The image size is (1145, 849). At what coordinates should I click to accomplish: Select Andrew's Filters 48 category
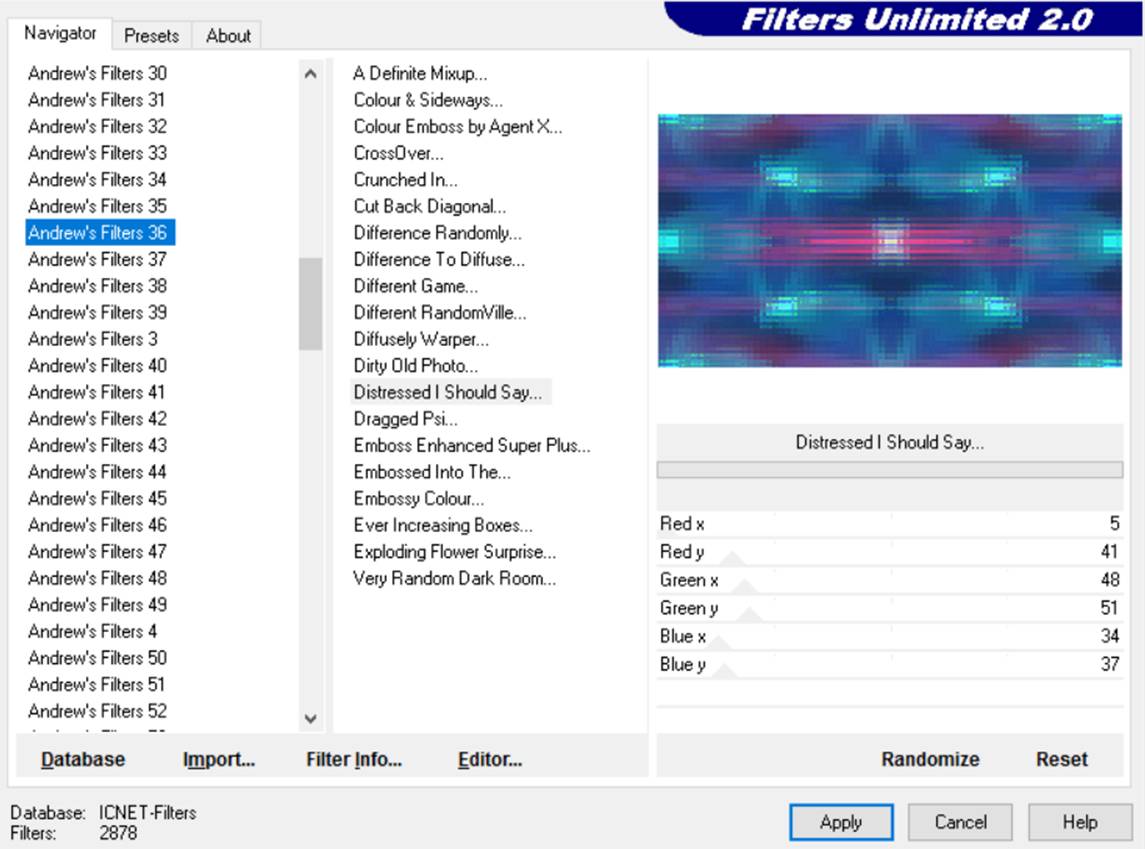tap(97, 578)
